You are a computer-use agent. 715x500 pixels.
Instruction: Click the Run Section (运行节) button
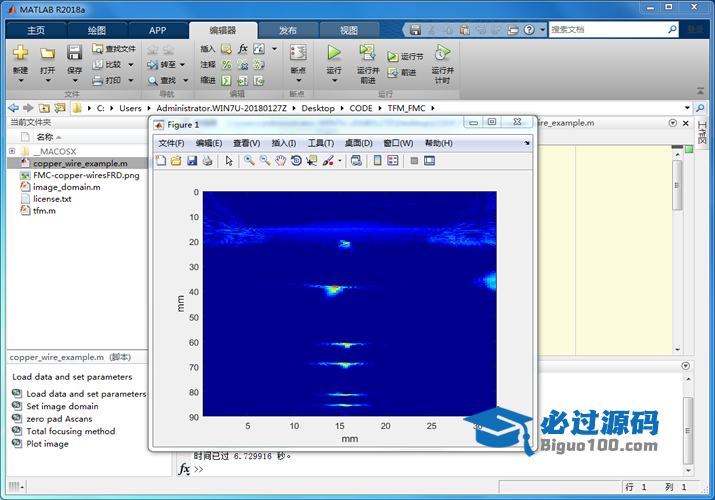click(405, 57)
